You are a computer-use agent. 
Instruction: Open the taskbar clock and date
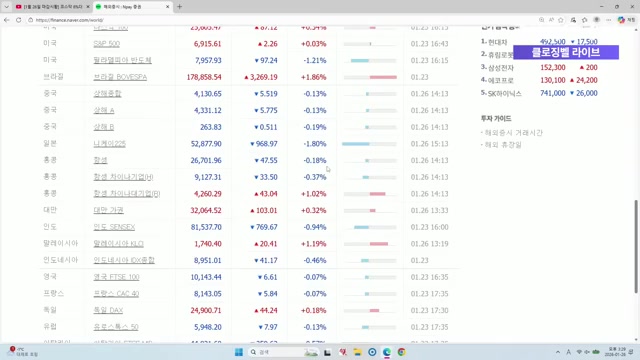[x=615, y=352]
